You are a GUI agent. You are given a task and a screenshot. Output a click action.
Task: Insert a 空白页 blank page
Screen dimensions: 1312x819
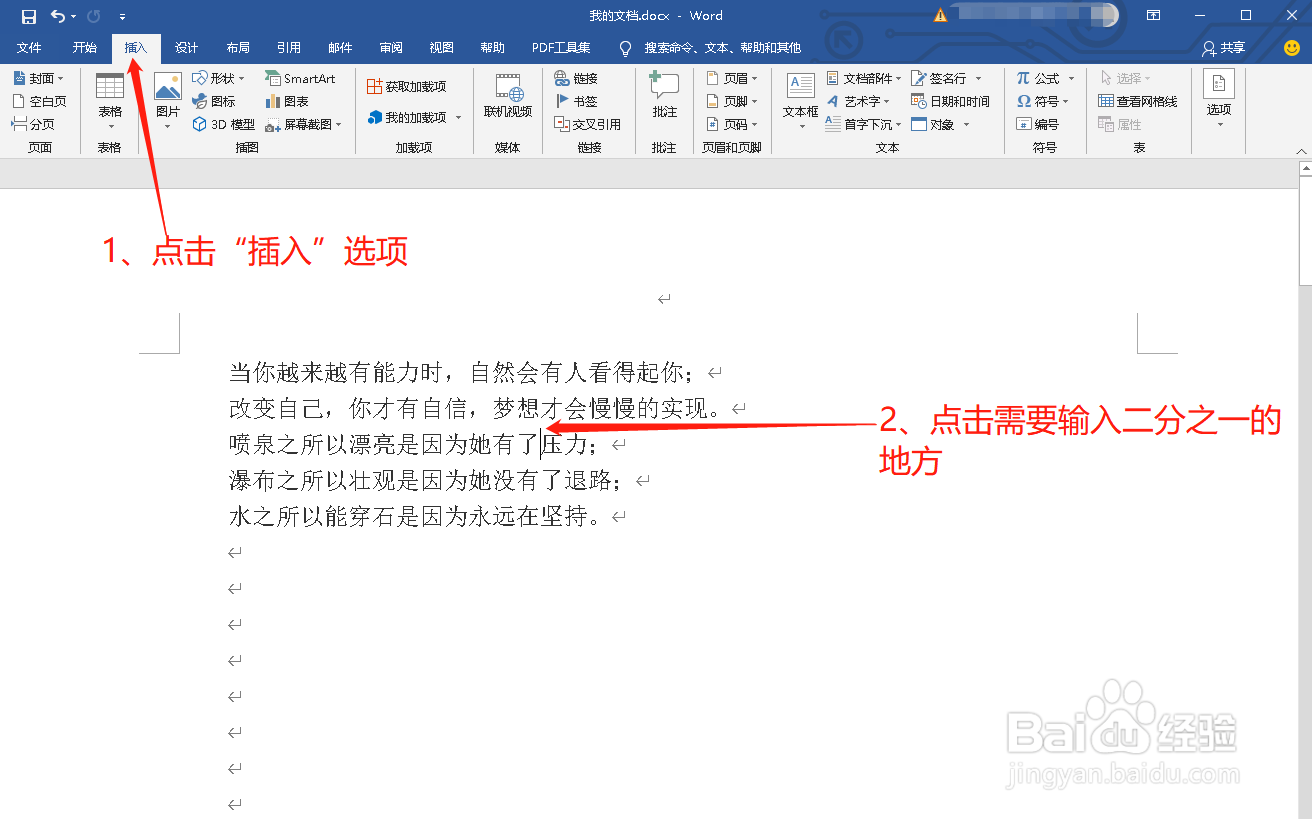pos(39,101)
